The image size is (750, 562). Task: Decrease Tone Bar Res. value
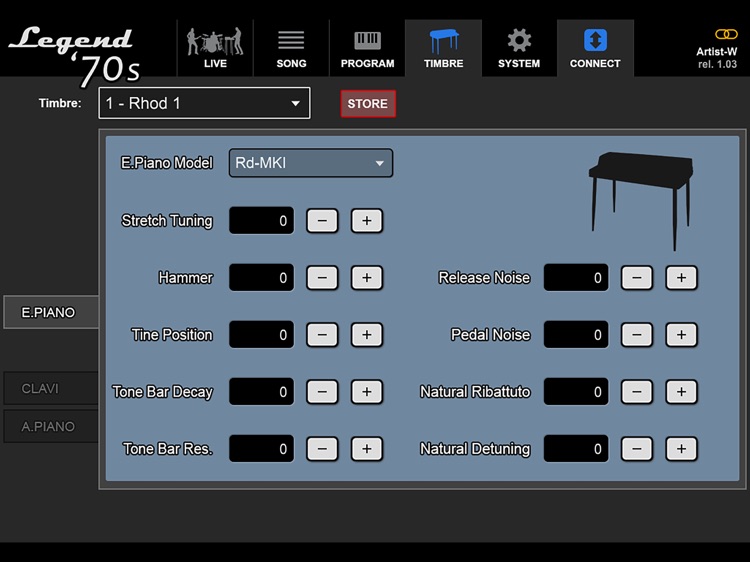(x=322, y=449)
